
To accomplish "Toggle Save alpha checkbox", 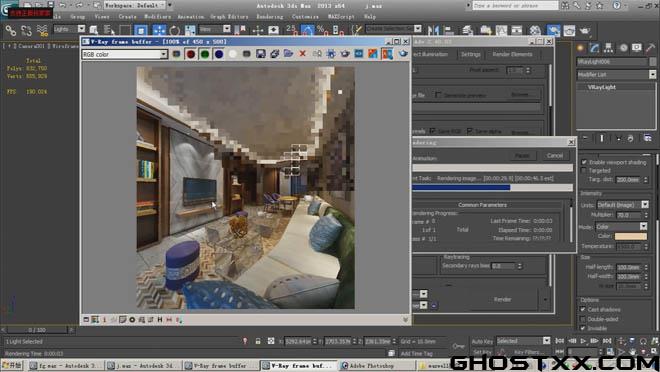I will 469,131.
